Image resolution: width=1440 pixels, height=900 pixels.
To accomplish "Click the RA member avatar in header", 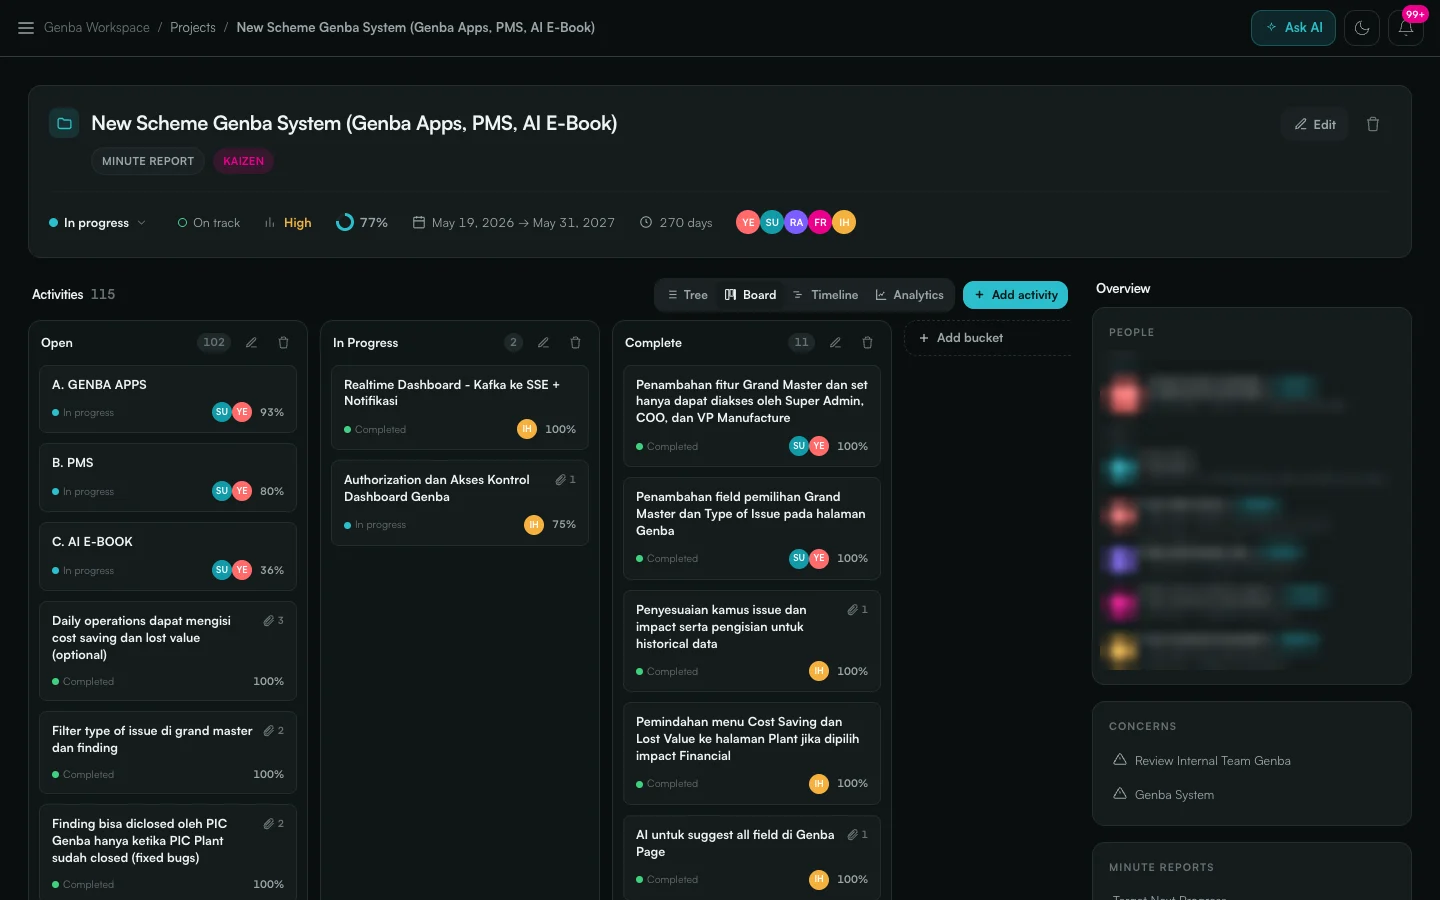I will (796, 222).
